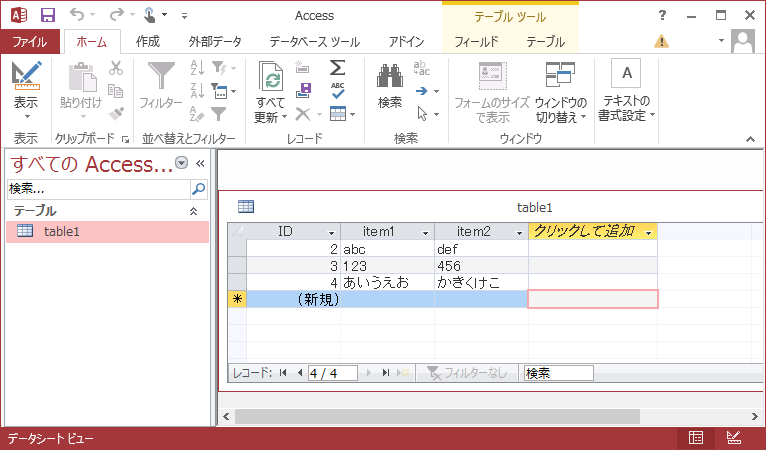
Task: Open the 外部データ ribbon tab
Action: [214, 41]
